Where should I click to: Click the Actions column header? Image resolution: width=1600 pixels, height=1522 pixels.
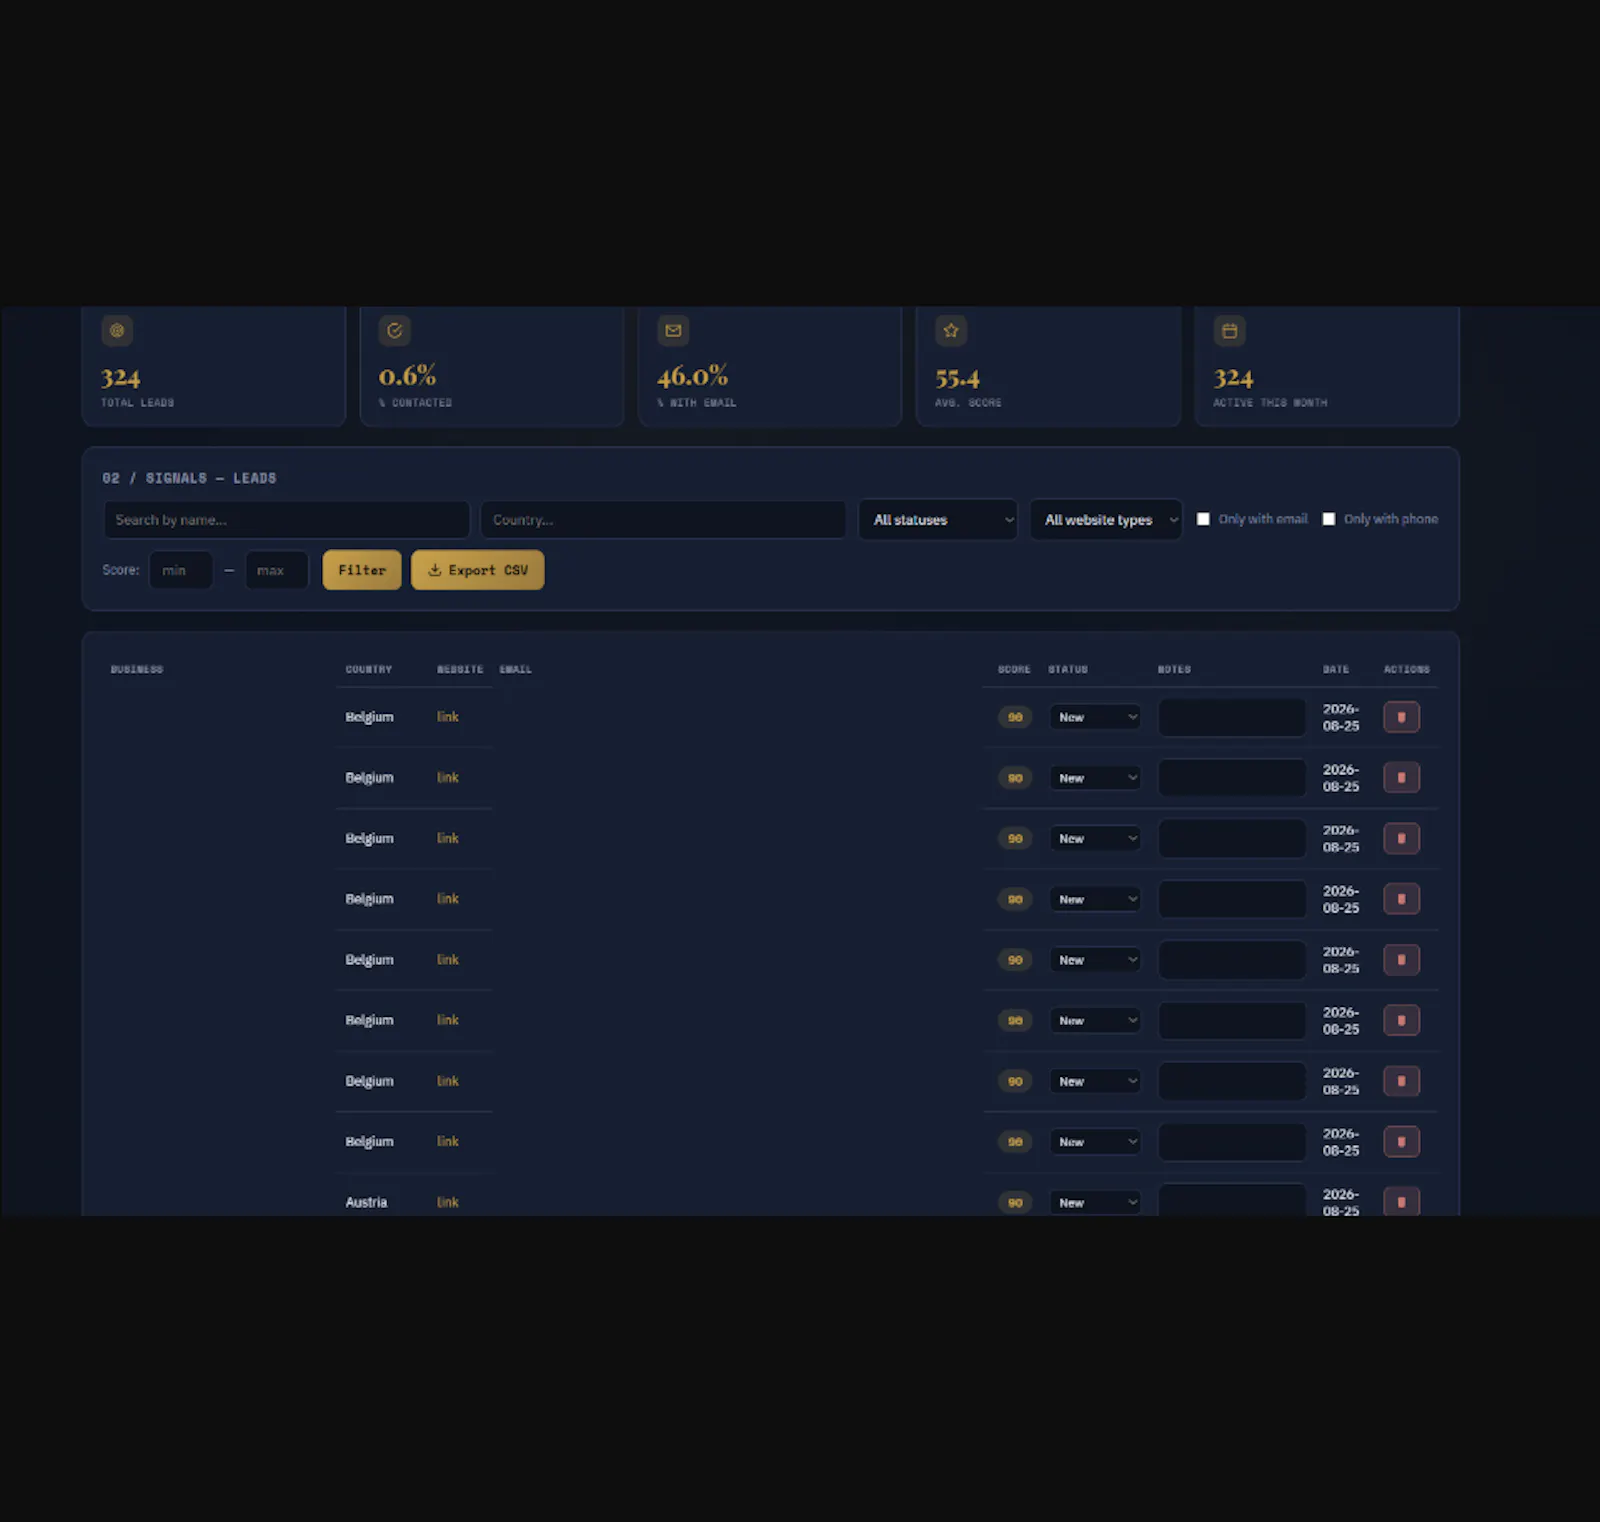click(1407, 669)
